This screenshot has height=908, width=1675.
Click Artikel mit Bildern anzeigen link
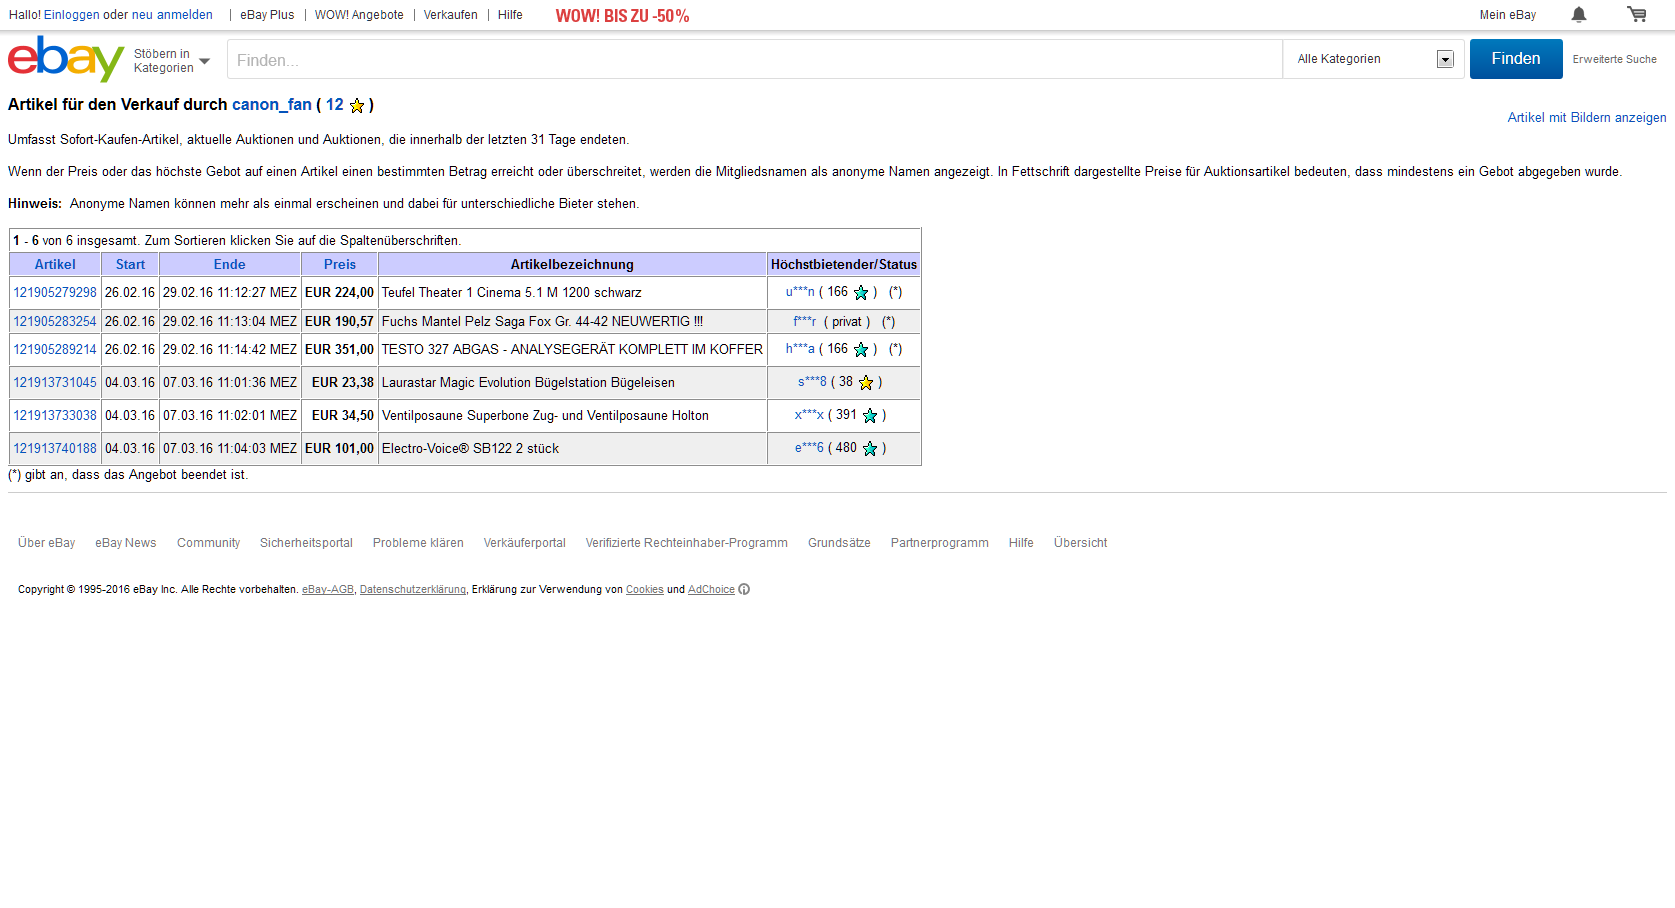(x=1587, y=118)
